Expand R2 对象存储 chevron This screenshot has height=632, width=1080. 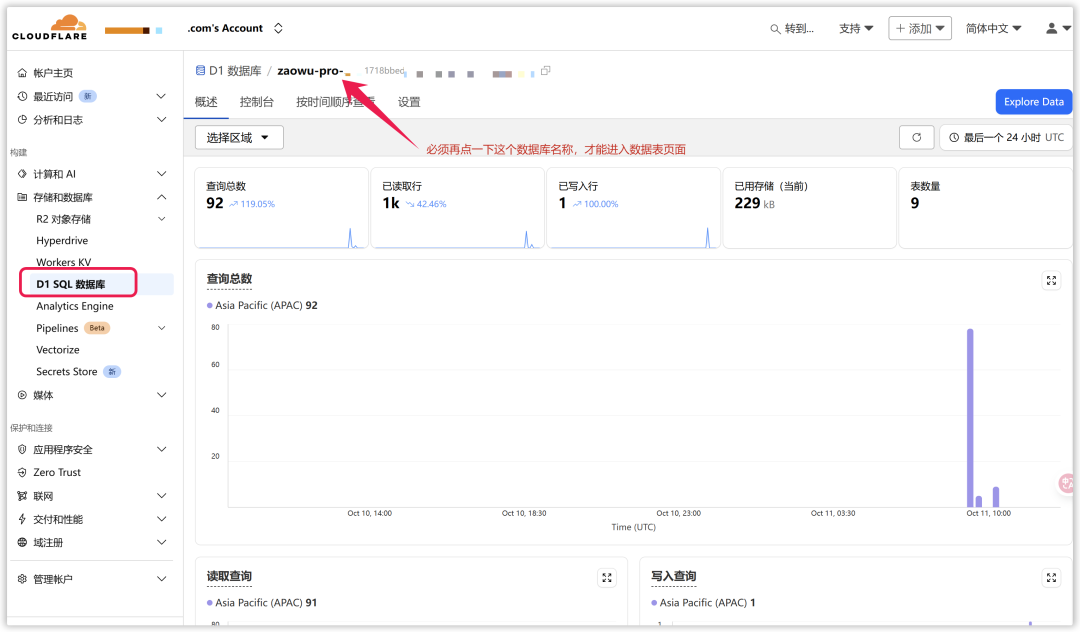[161, 220]
